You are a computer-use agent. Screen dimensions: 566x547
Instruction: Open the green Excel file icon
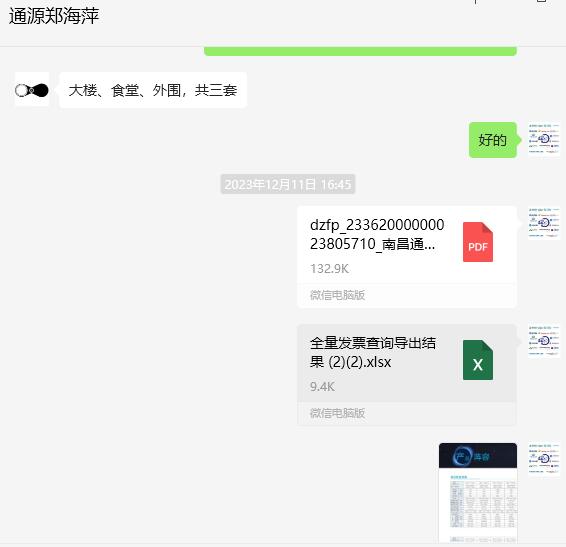[478, 360]
